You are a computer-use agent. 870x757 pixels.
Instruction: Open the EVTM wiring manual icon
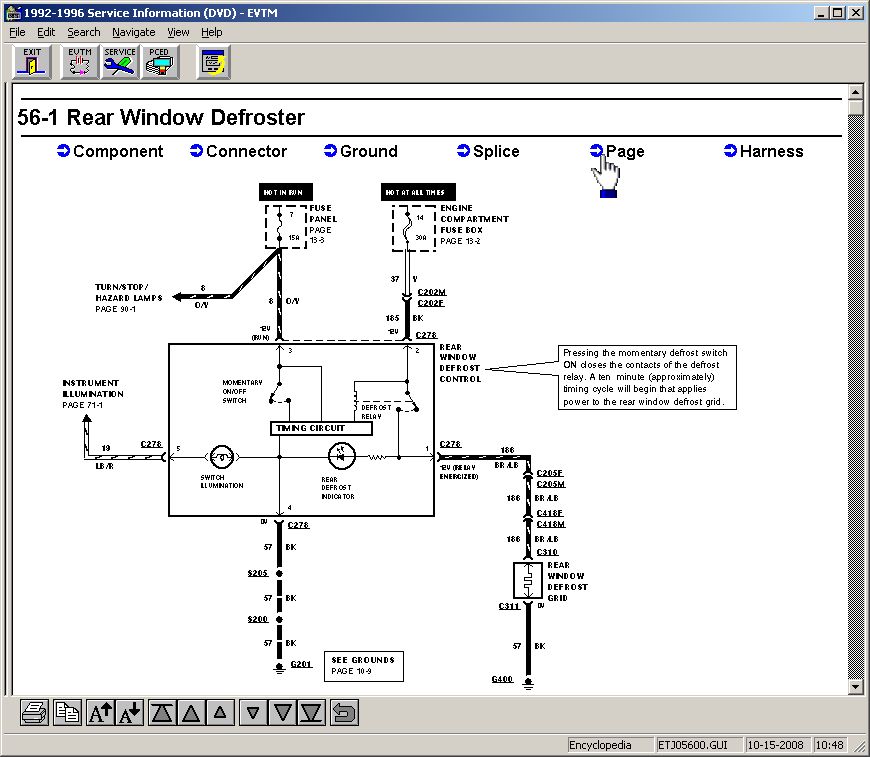tap(79, 62)
